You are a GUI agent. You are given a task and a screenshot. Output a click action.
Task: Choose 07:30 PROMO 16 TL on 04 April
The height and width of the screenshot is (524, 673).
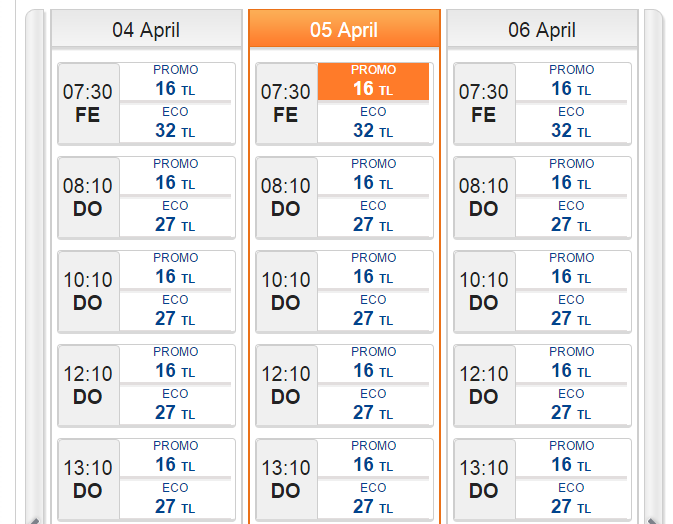pos(176,81)
